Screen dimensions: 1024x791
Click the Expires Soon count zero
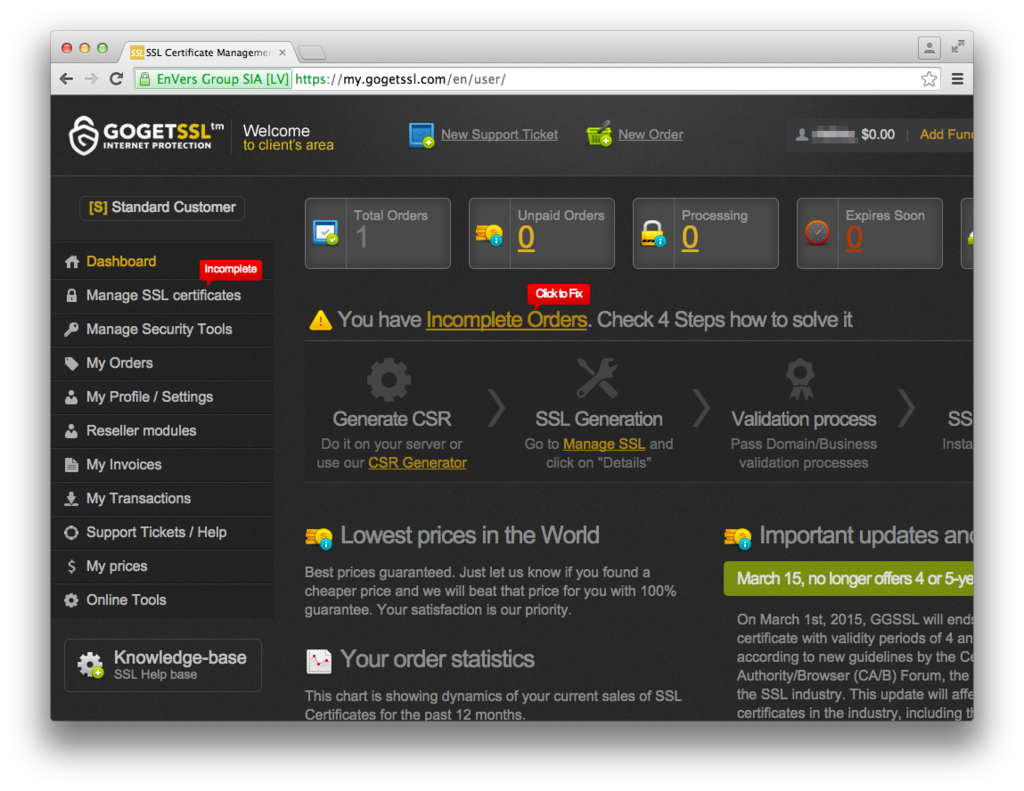pyautogui.click(x=854, y=238)
